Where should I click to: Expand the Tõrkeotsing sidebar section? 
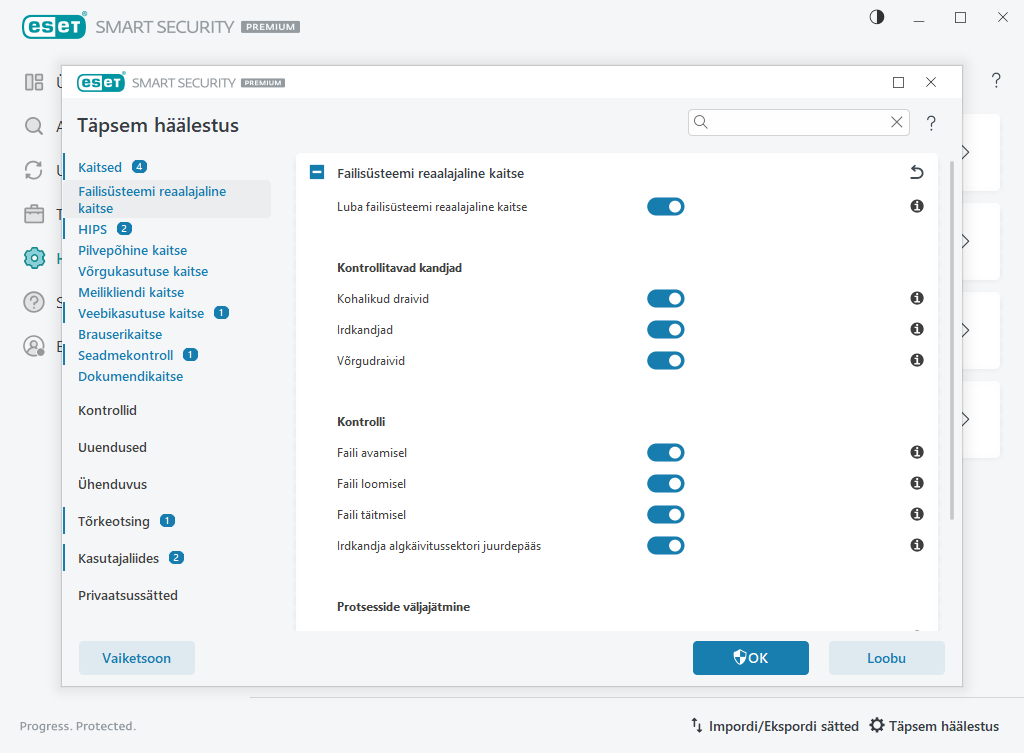coord(114,521)
